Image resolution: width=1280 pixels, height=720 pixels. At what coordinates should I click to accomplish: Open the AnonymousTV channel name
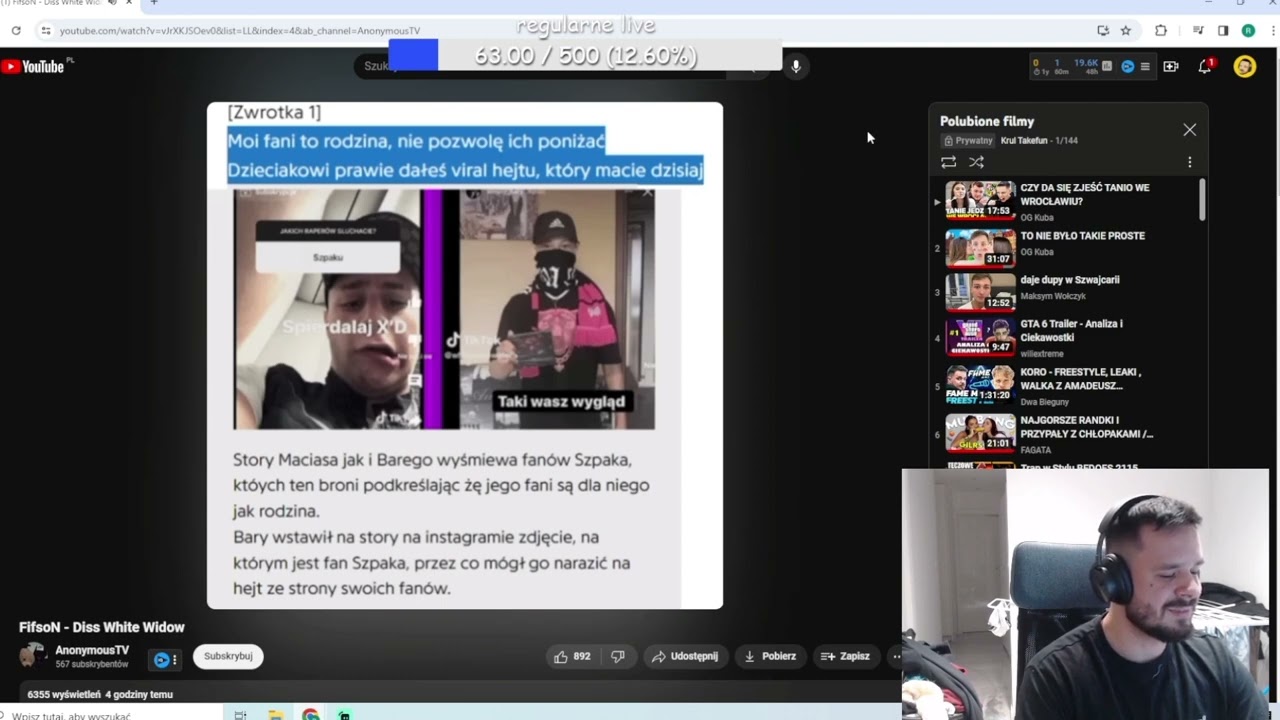(92, 651)
